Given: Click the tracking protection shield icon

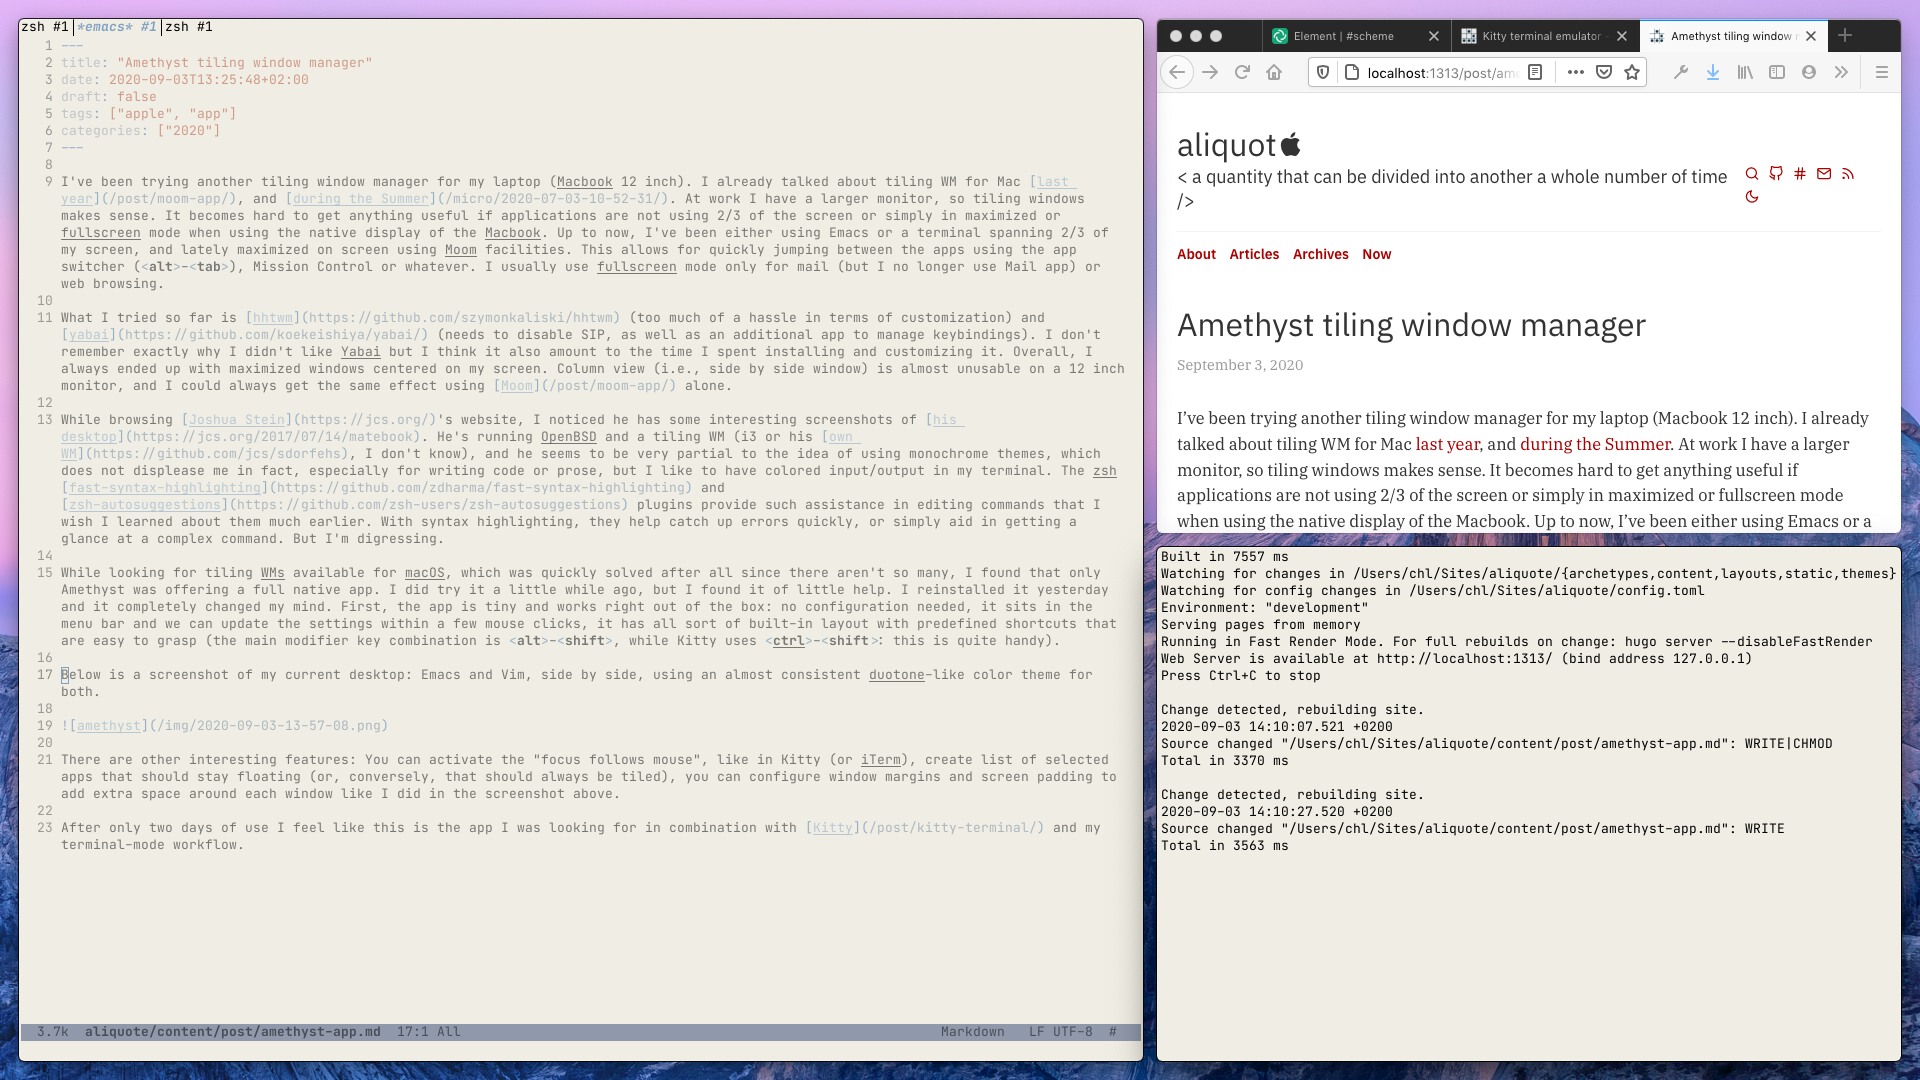Looking at the screenshot, I should [x=1323, y=72].
